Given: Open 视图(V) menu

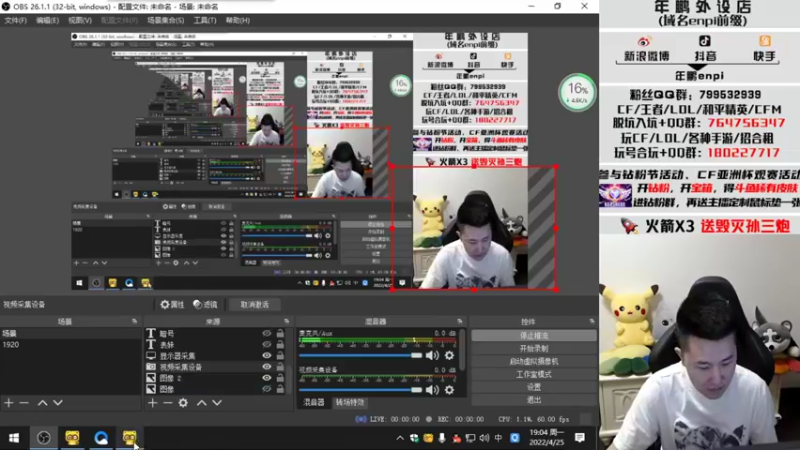Looking at the screenshot, I should 80,20.
